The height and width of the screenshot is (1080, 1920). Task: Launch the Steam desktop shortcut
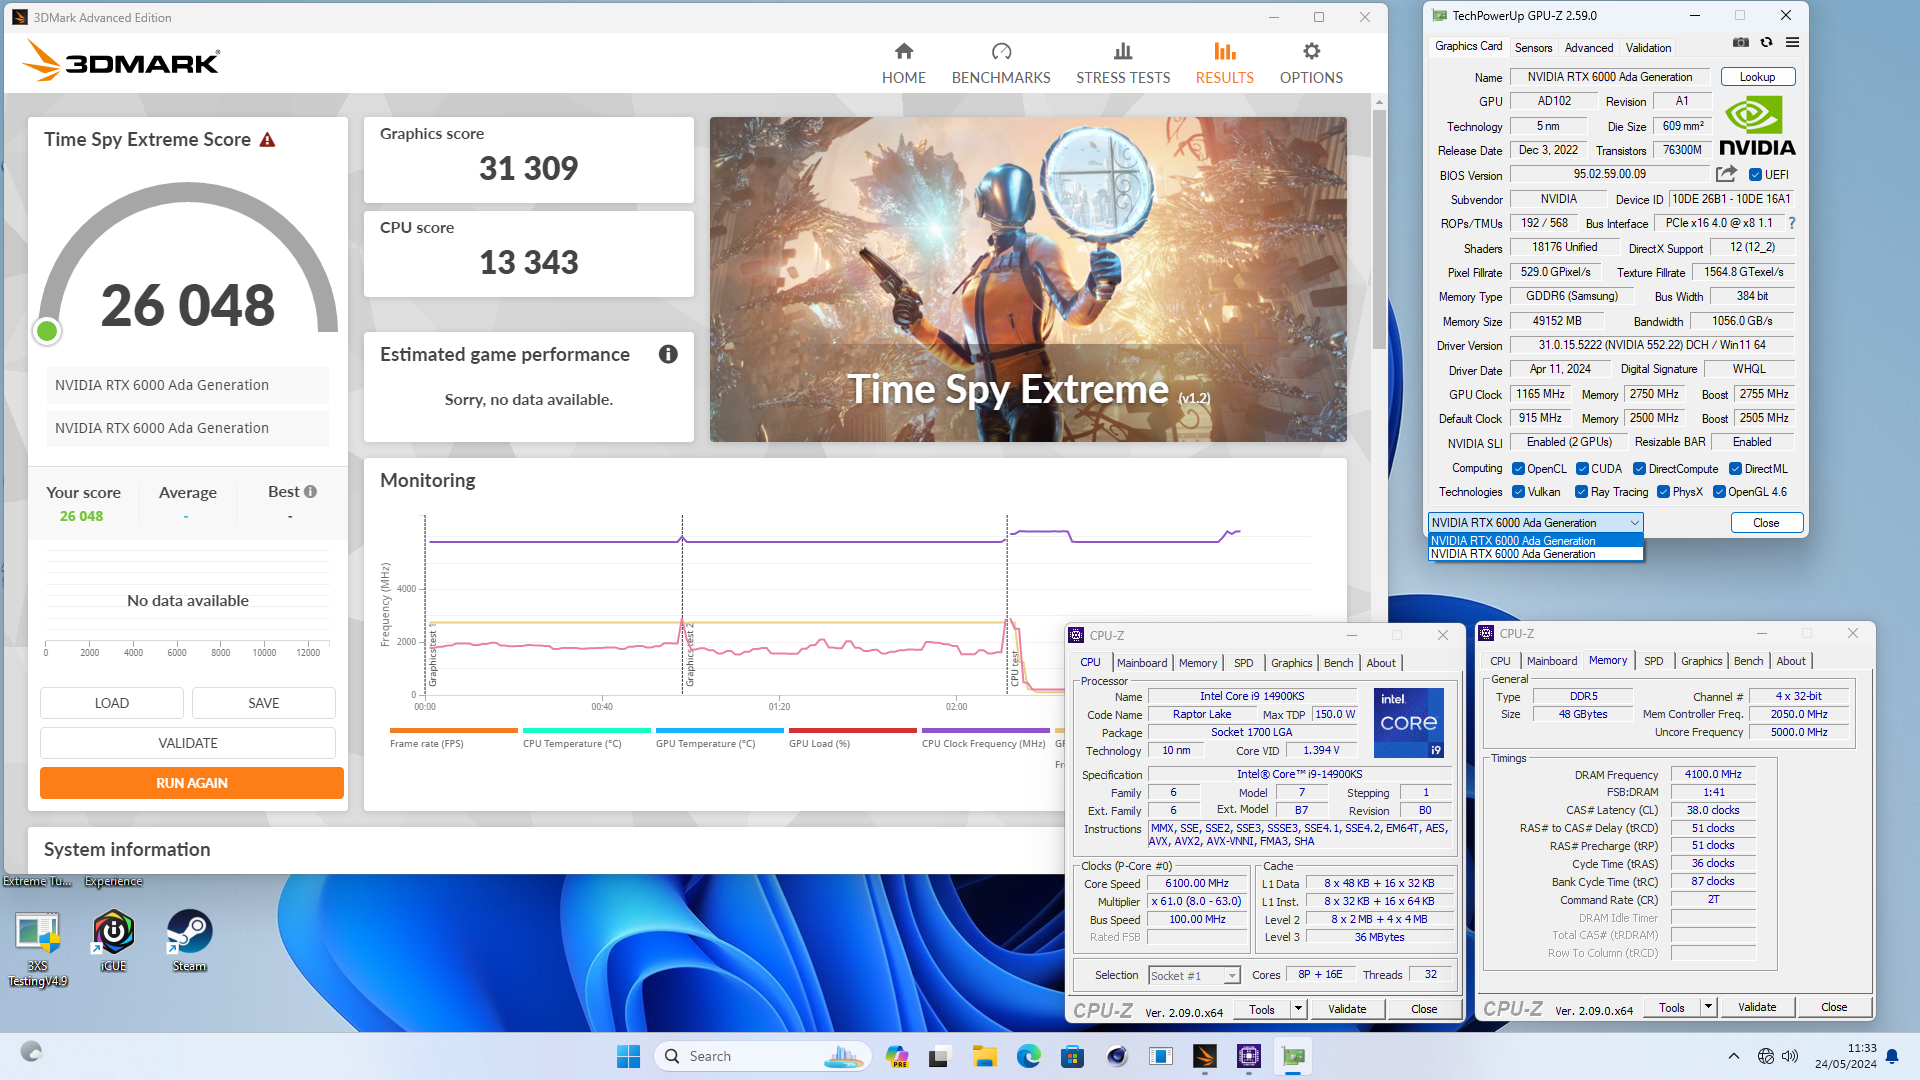189,940
